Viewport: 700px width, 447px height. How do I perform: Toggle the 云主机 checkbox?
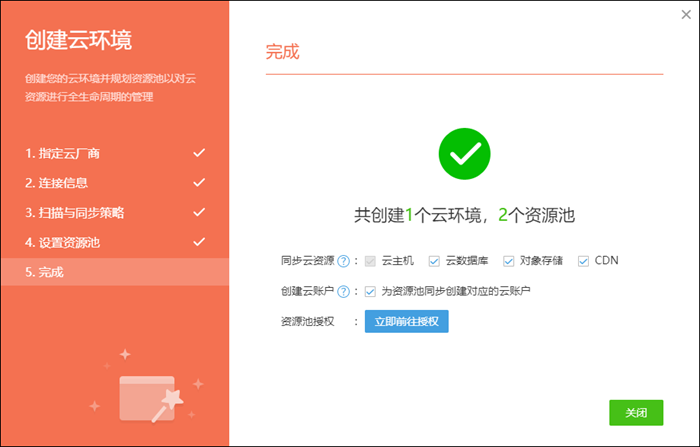[x=371, y=261]
